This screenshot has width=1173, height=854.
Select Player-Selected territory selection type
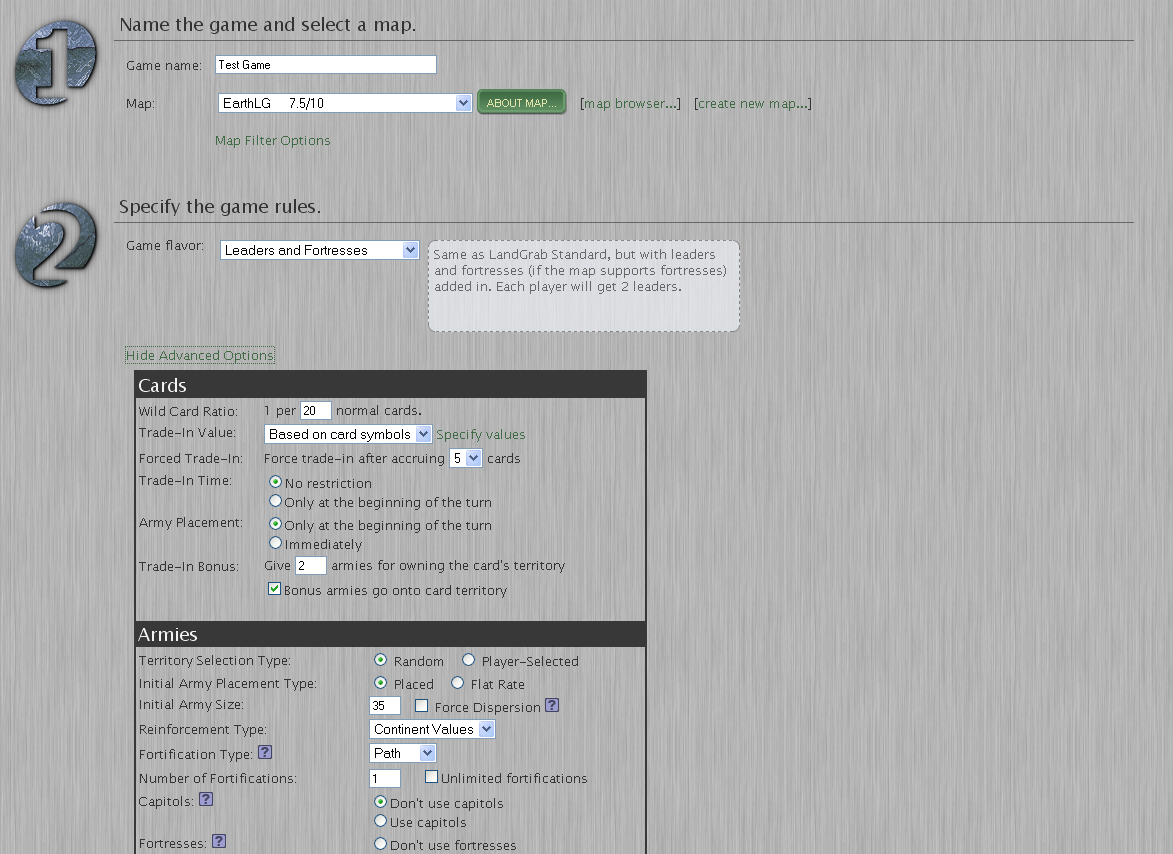[469, 660]
